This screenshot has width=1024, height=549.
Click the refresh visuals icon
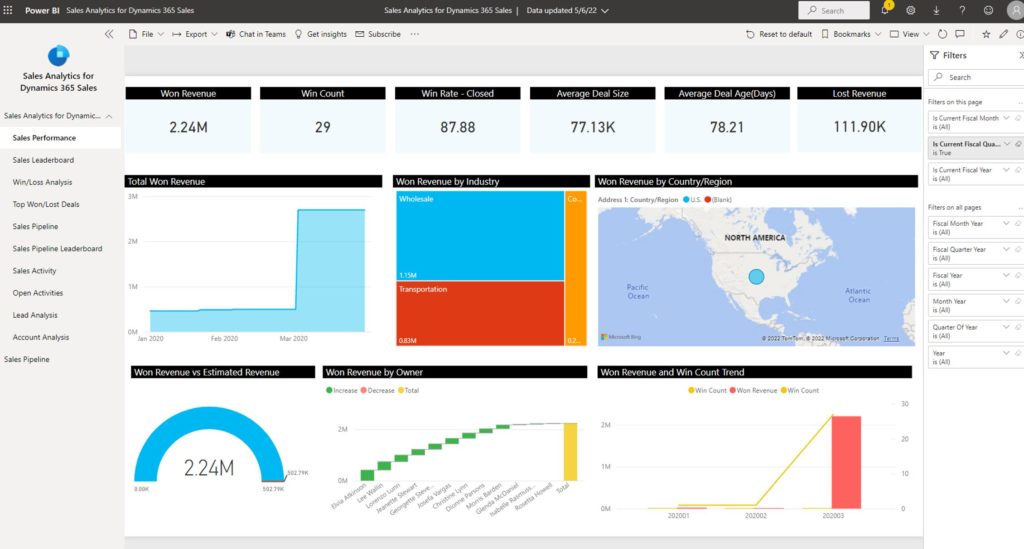942,34
